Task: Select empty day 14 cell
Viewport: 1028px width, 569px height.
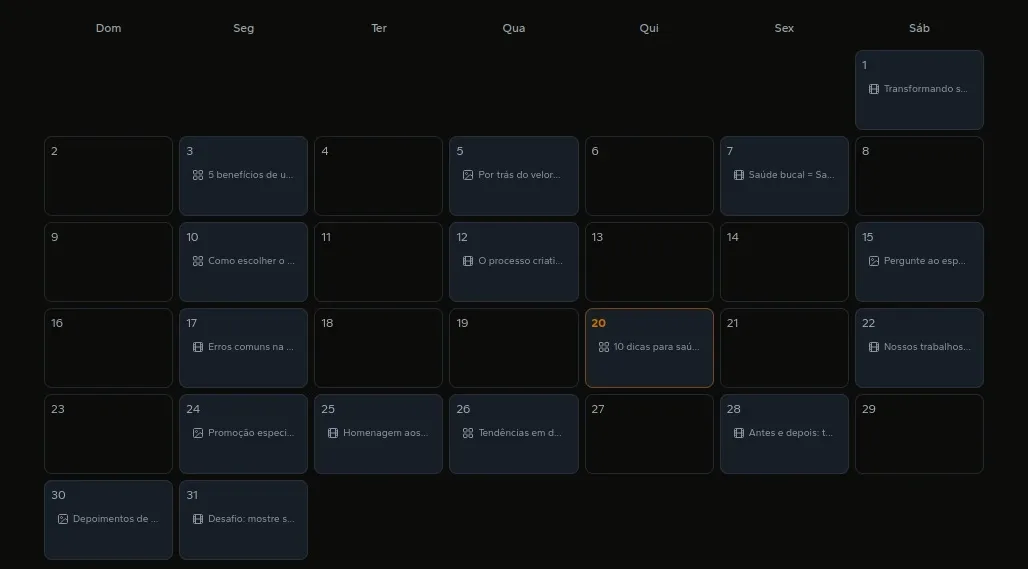Action: point(784,262)
